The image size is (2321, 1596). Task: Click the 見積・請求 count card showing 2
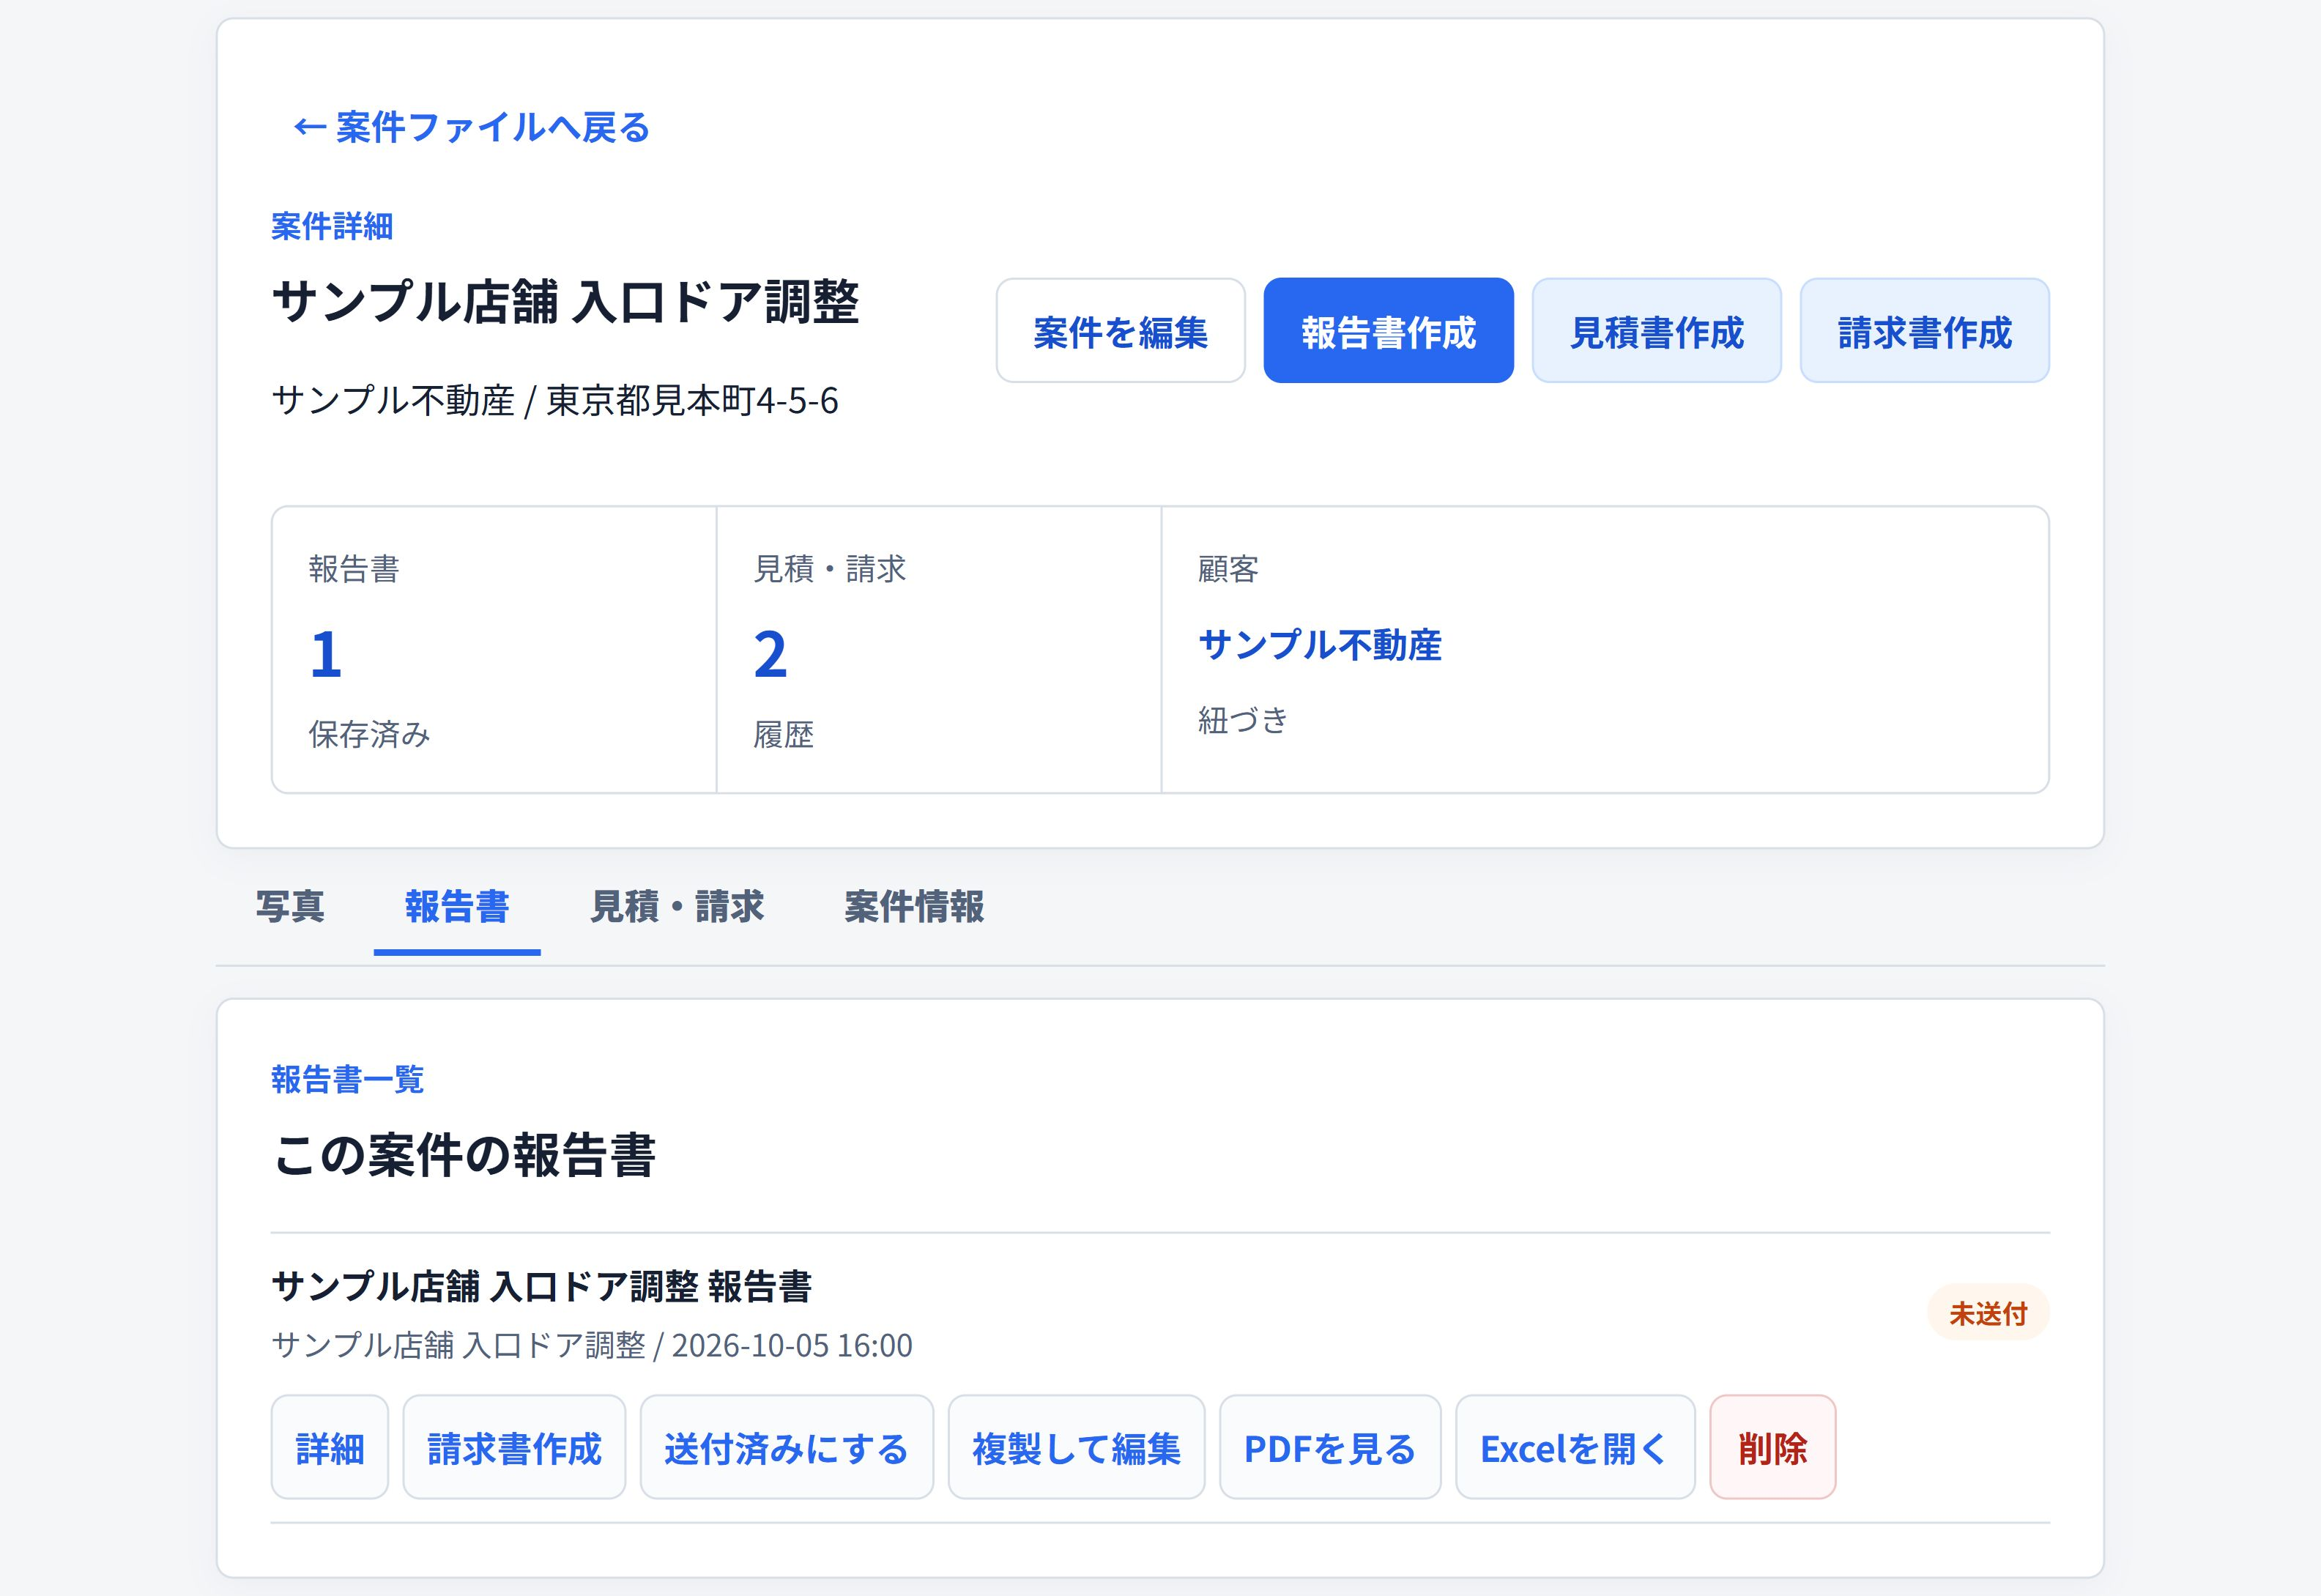[x=939, y=650]
